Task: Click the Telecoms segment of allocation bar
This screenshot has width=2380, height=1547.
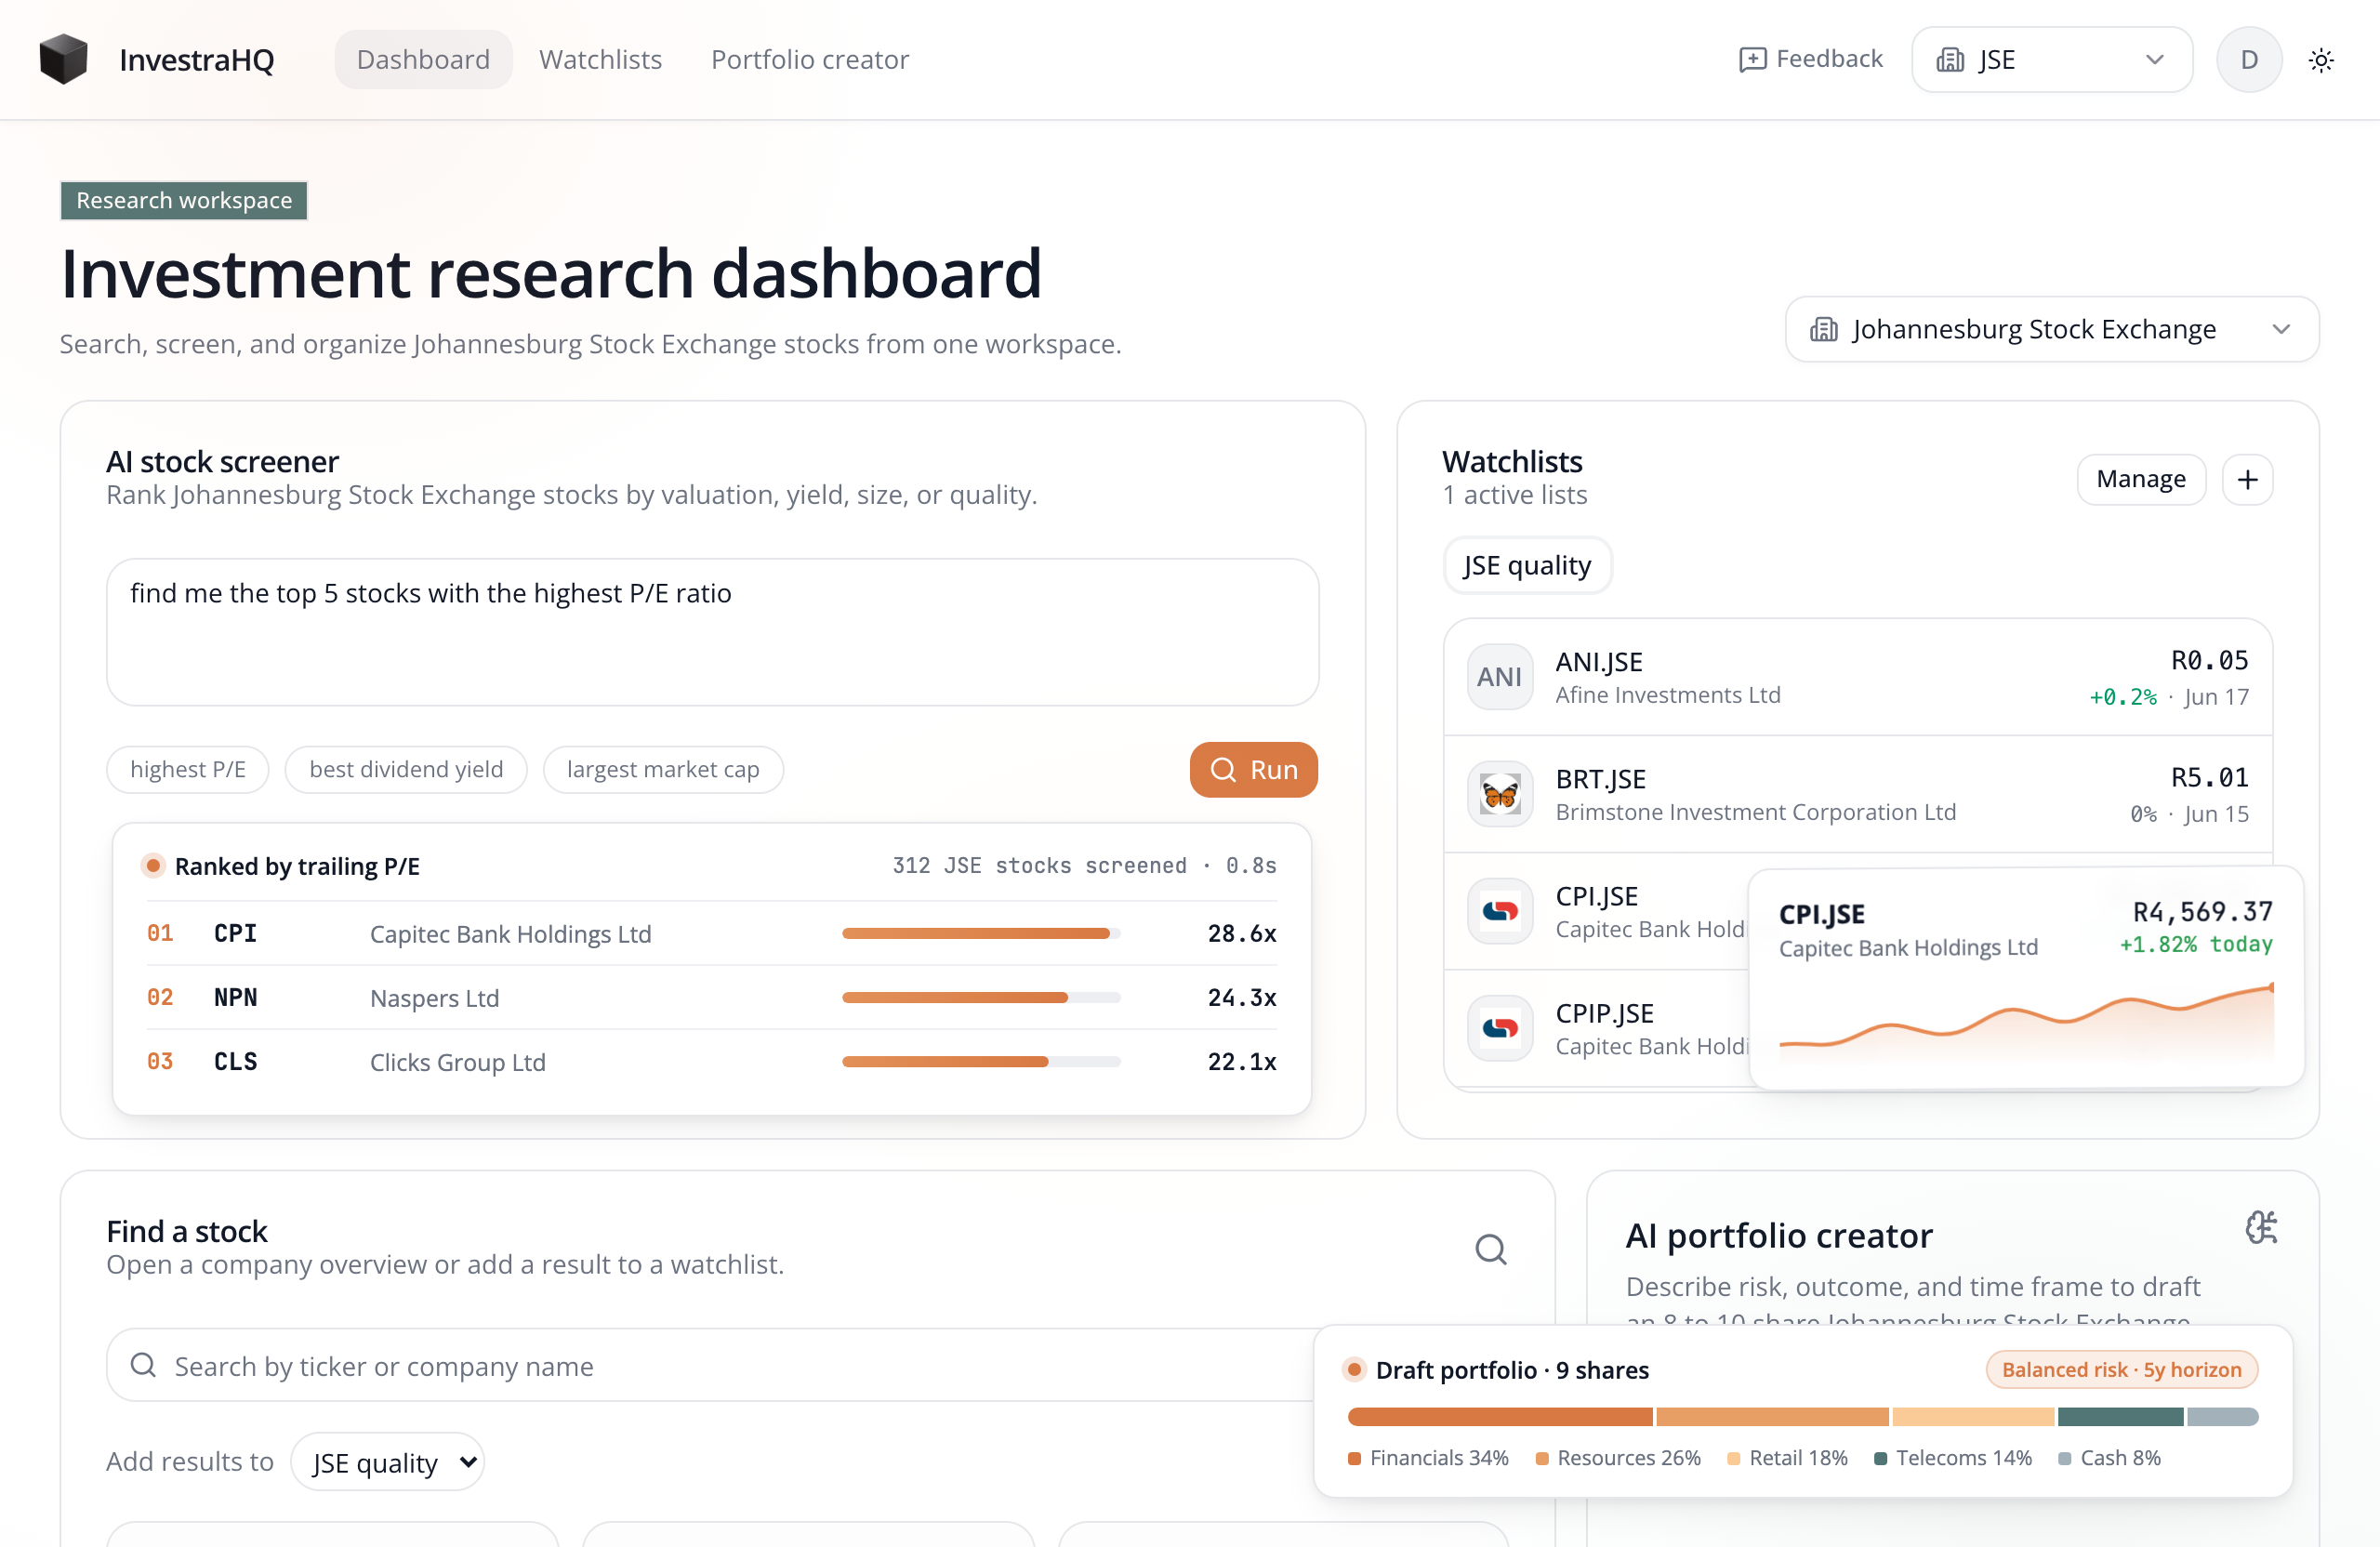Action: pos(2120,1417)
